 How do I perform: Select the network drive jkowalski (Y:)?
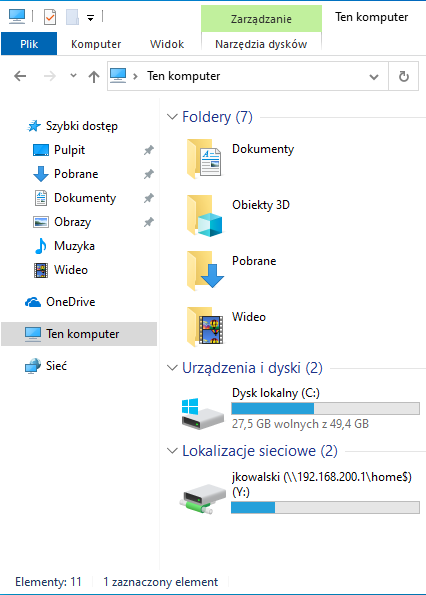click(300, 493)
